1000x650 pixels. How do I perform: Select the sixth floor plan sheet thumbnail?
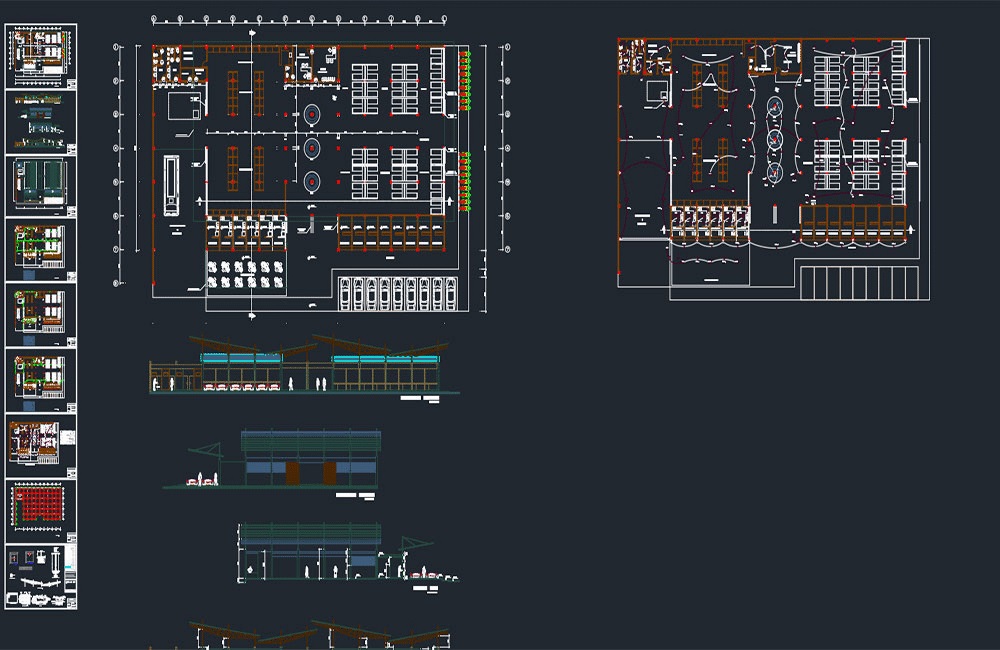click(41, 380)
